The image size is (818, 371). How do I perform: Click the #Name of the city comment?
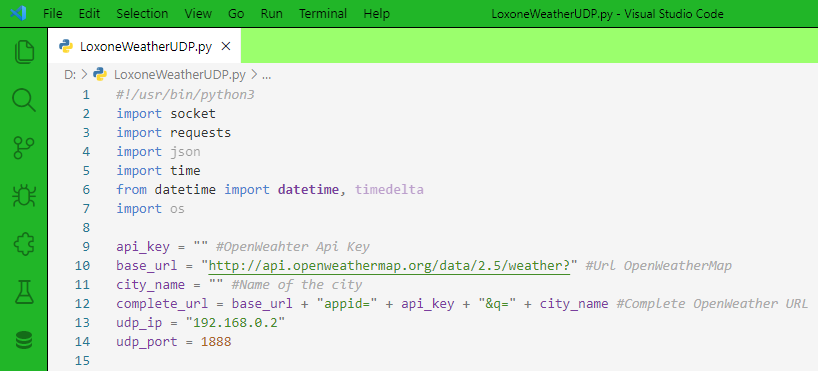coord(296,285)
